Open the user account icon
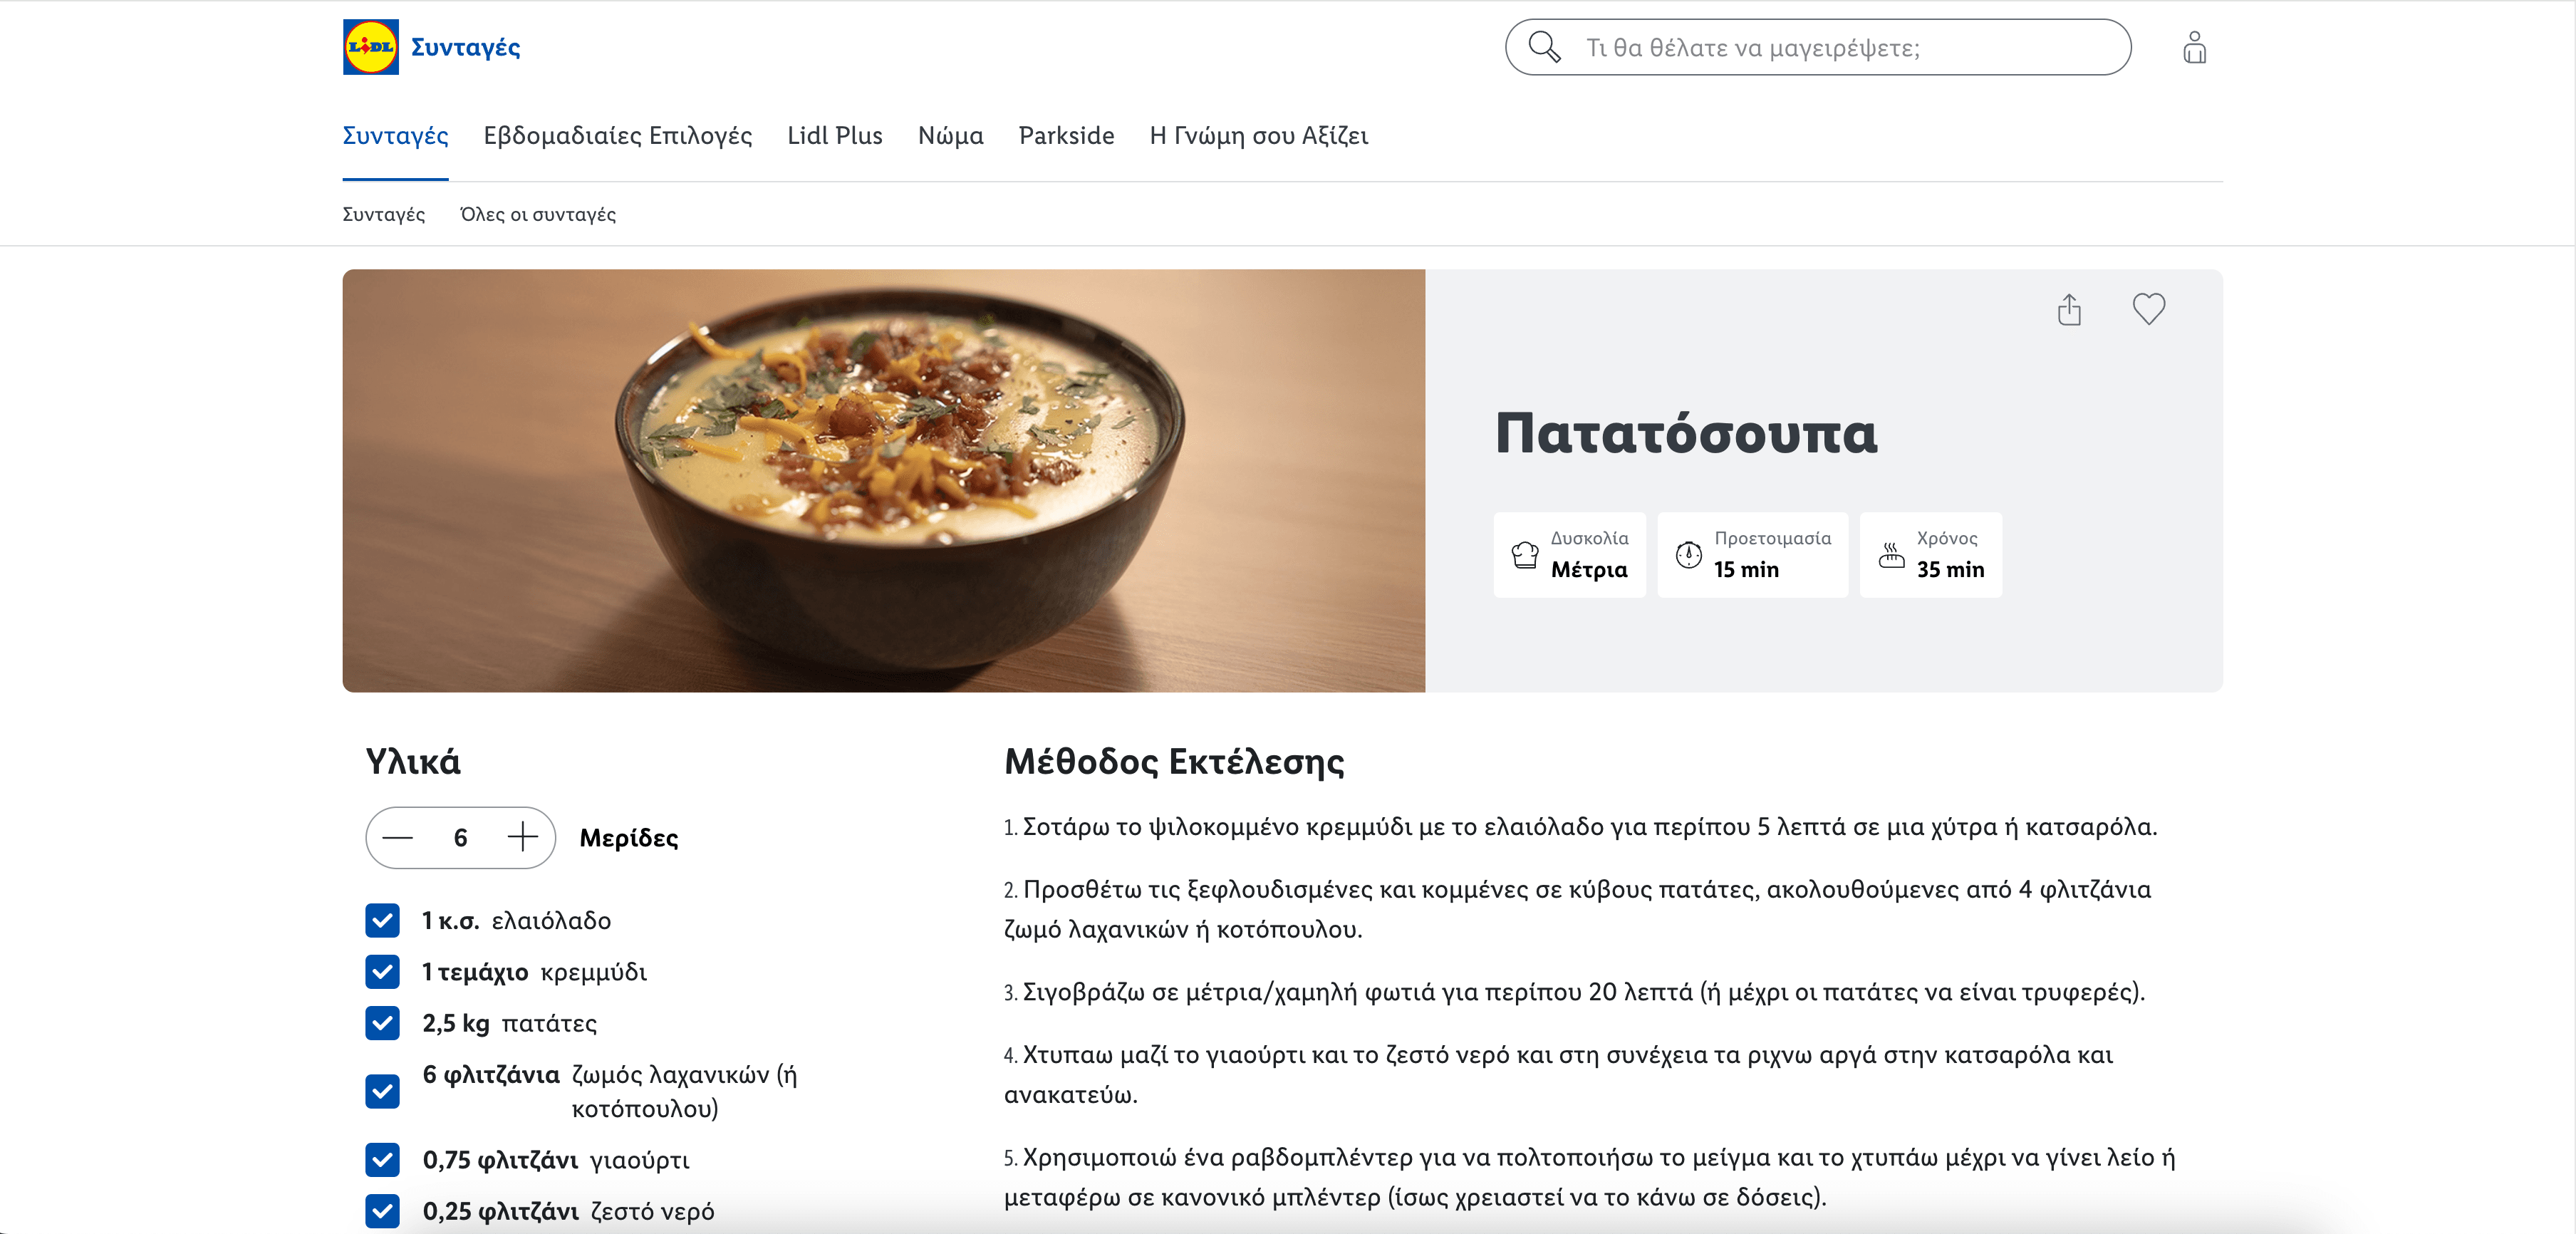 2194,47
